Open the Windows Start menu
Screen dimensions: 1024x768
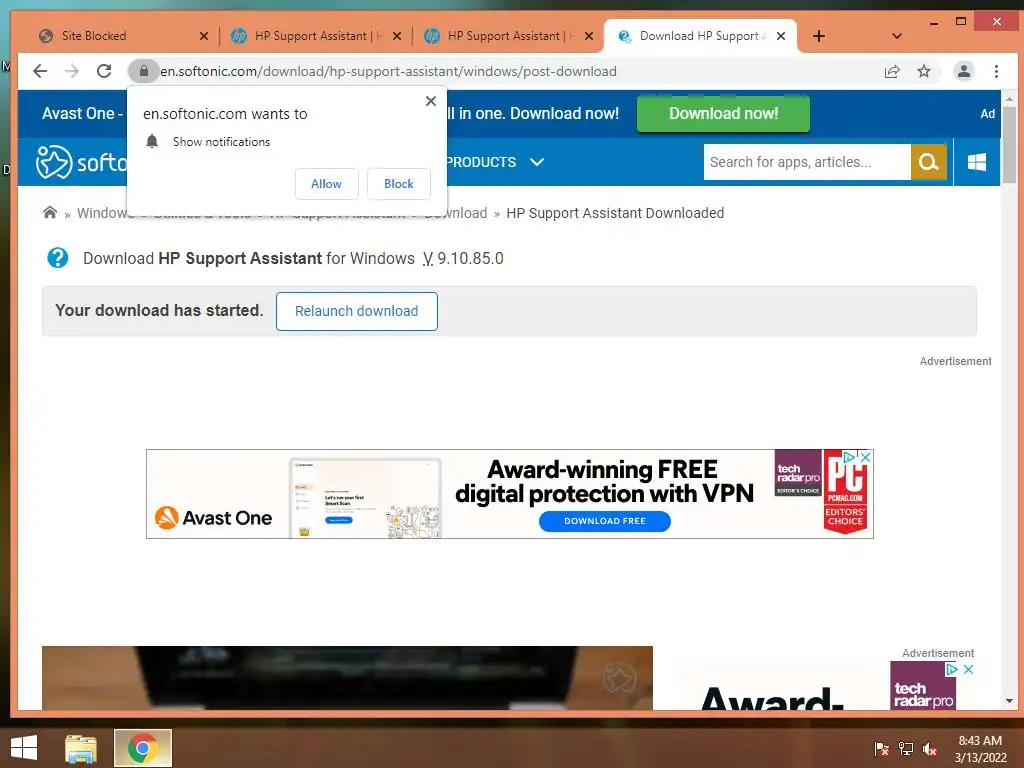pos(24,748)
